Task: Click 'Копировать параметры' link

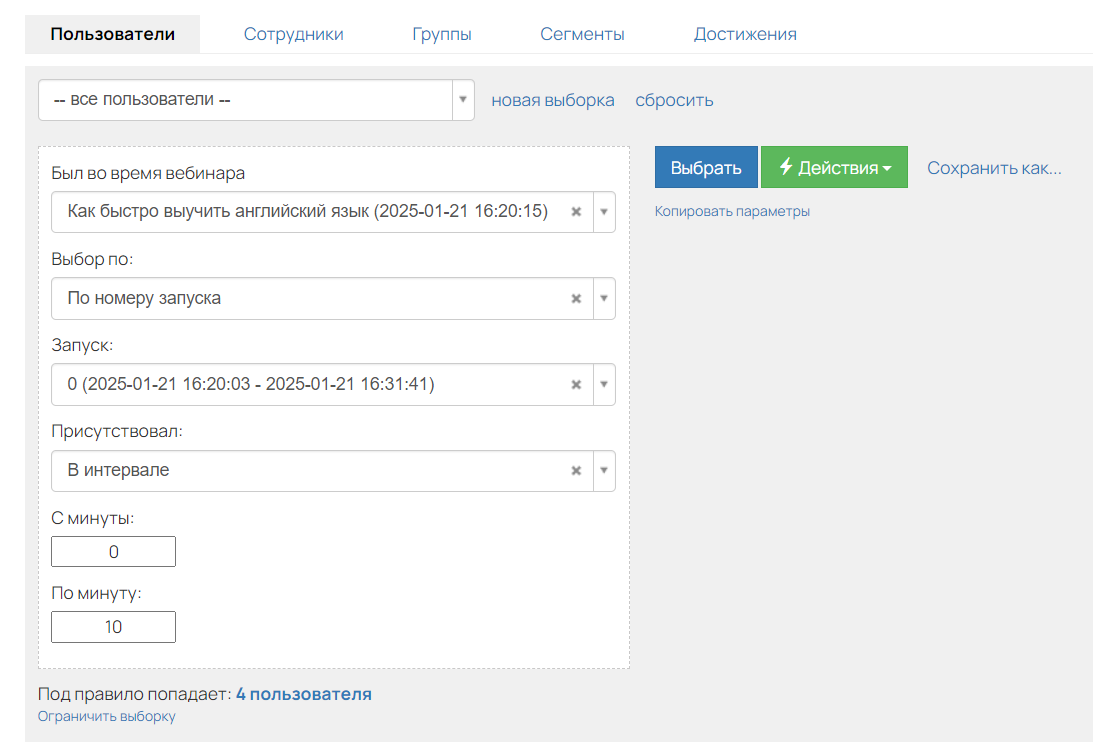Action: [732, 211]
